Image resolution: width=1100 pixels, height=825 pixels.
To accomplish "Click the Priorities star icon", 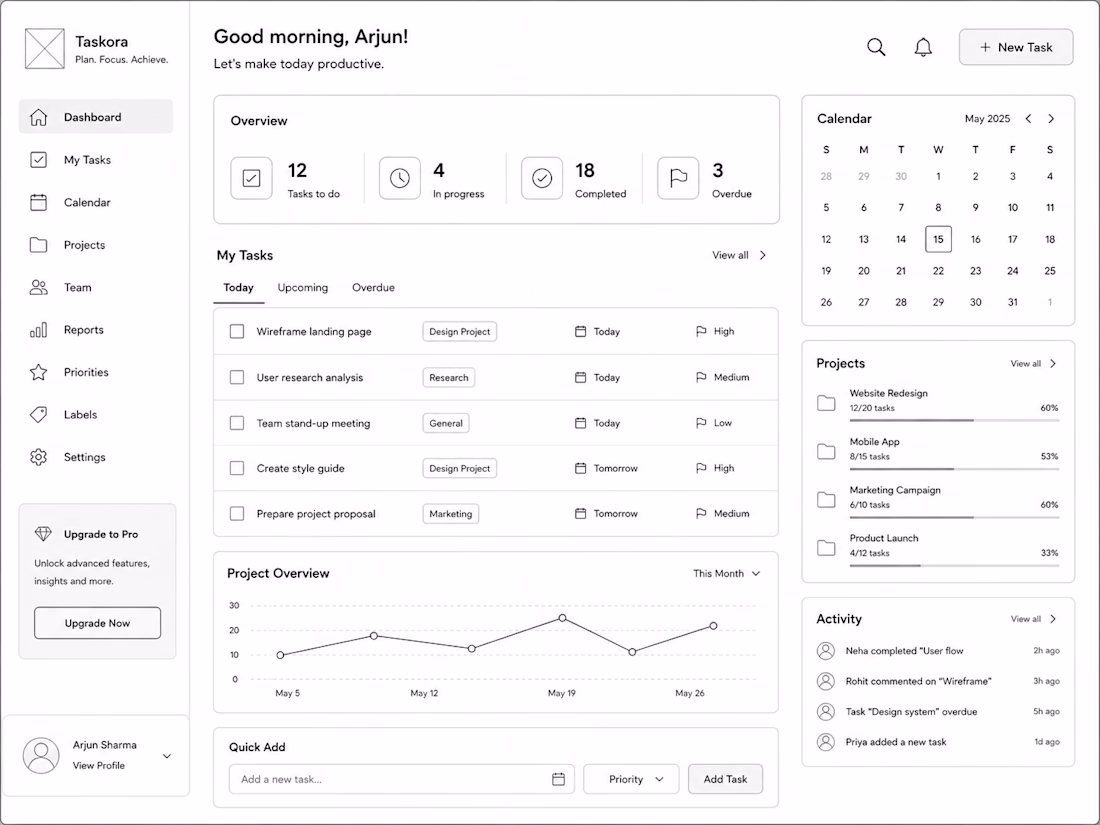I will (x=39, y=372).
